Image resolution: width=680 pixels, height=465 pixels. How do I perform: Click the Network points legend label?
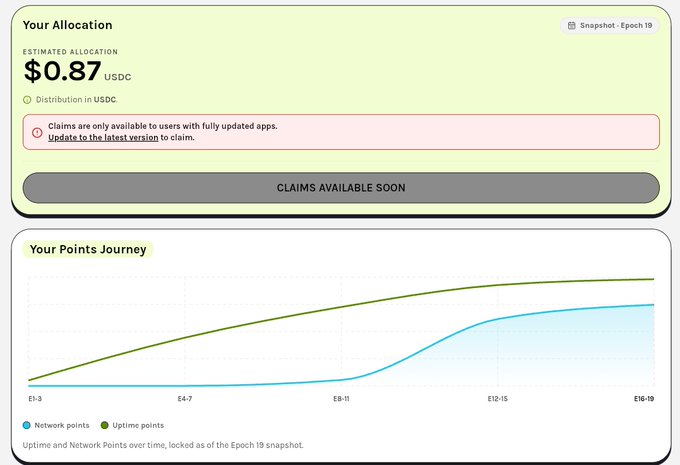(62, 425)
